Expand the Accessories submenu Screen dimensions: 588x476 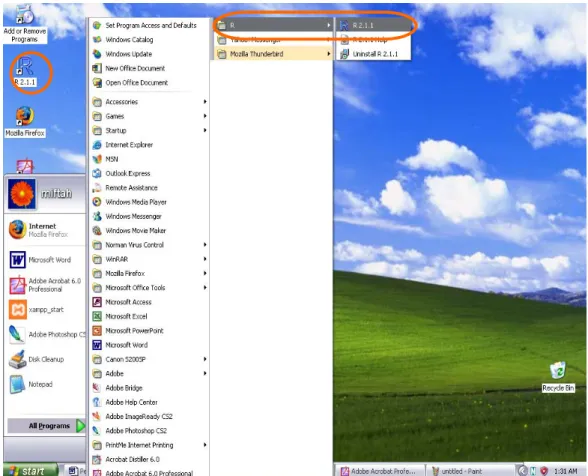[150, 102]
